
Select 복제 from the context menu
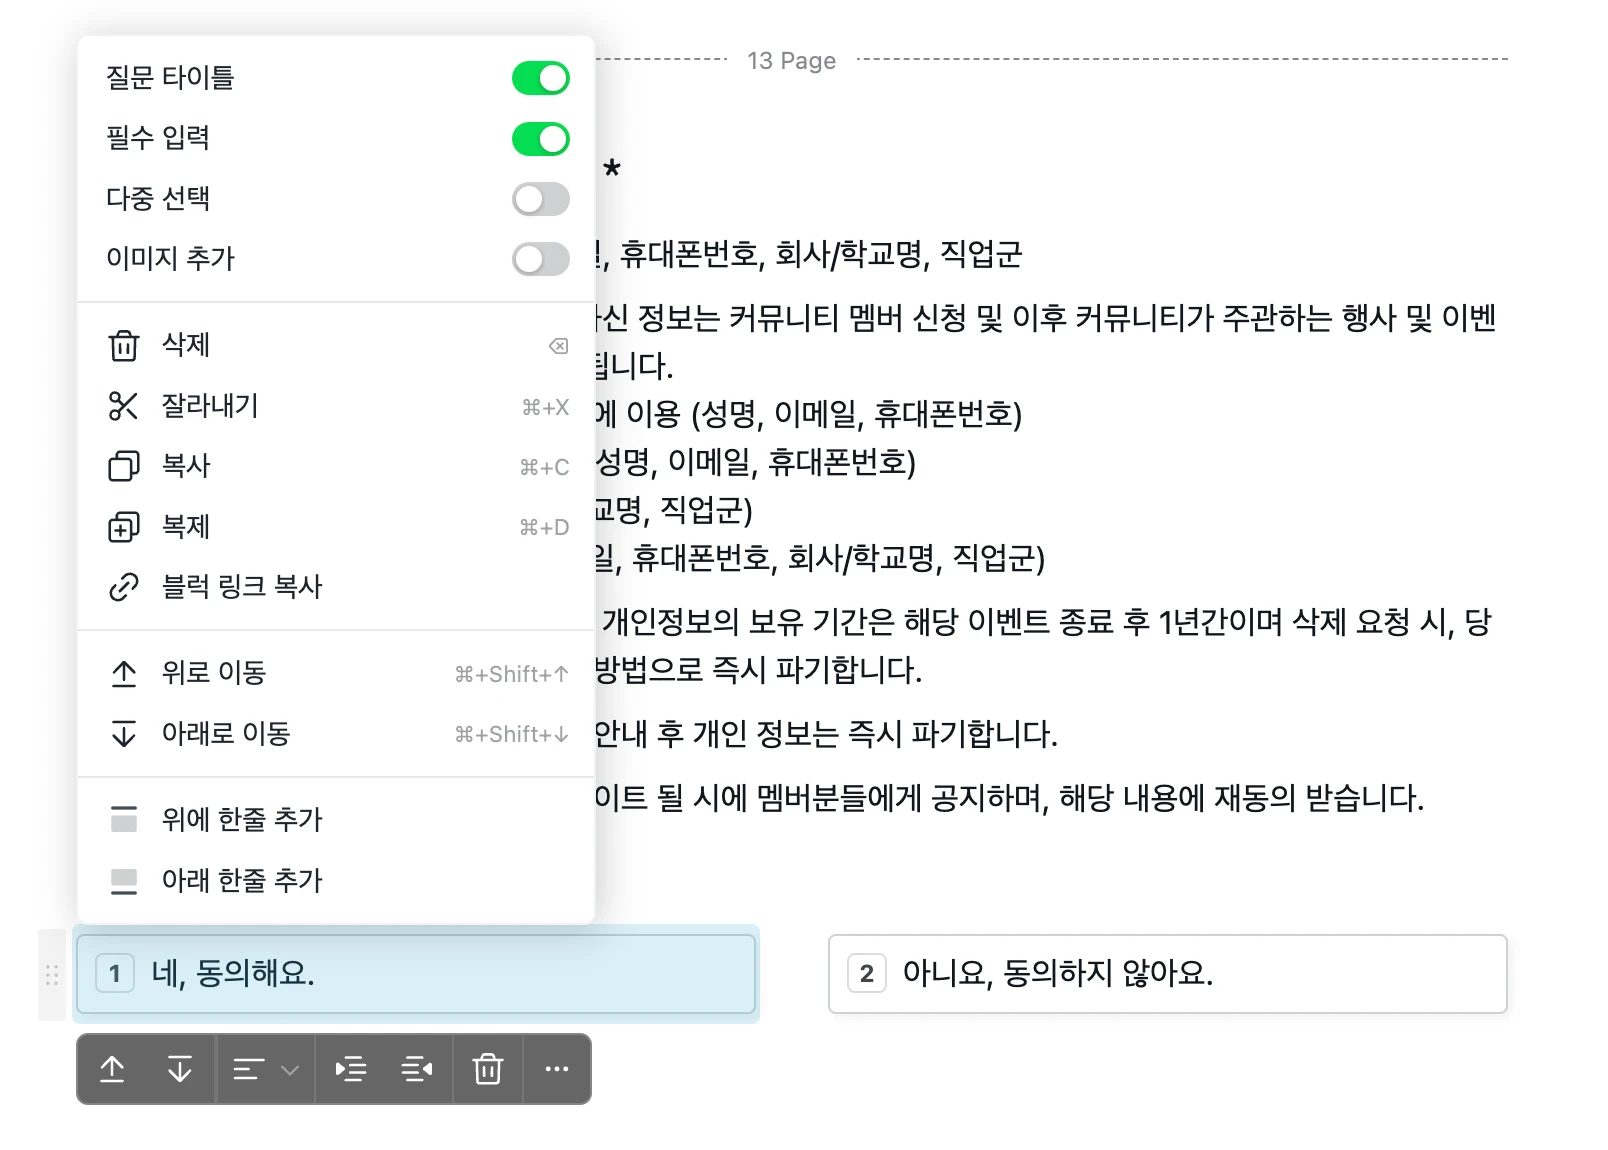tap(186, 527)
